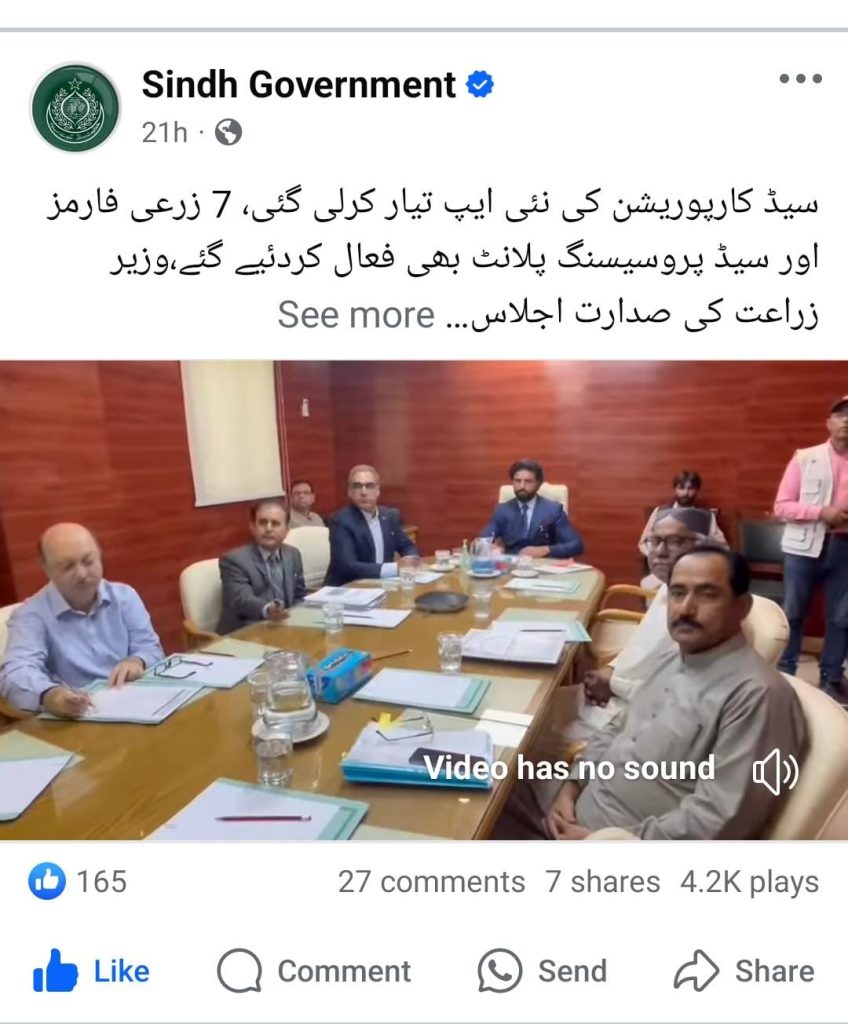
Task: Click the globe public audience icon
Action: pos(229,133)
